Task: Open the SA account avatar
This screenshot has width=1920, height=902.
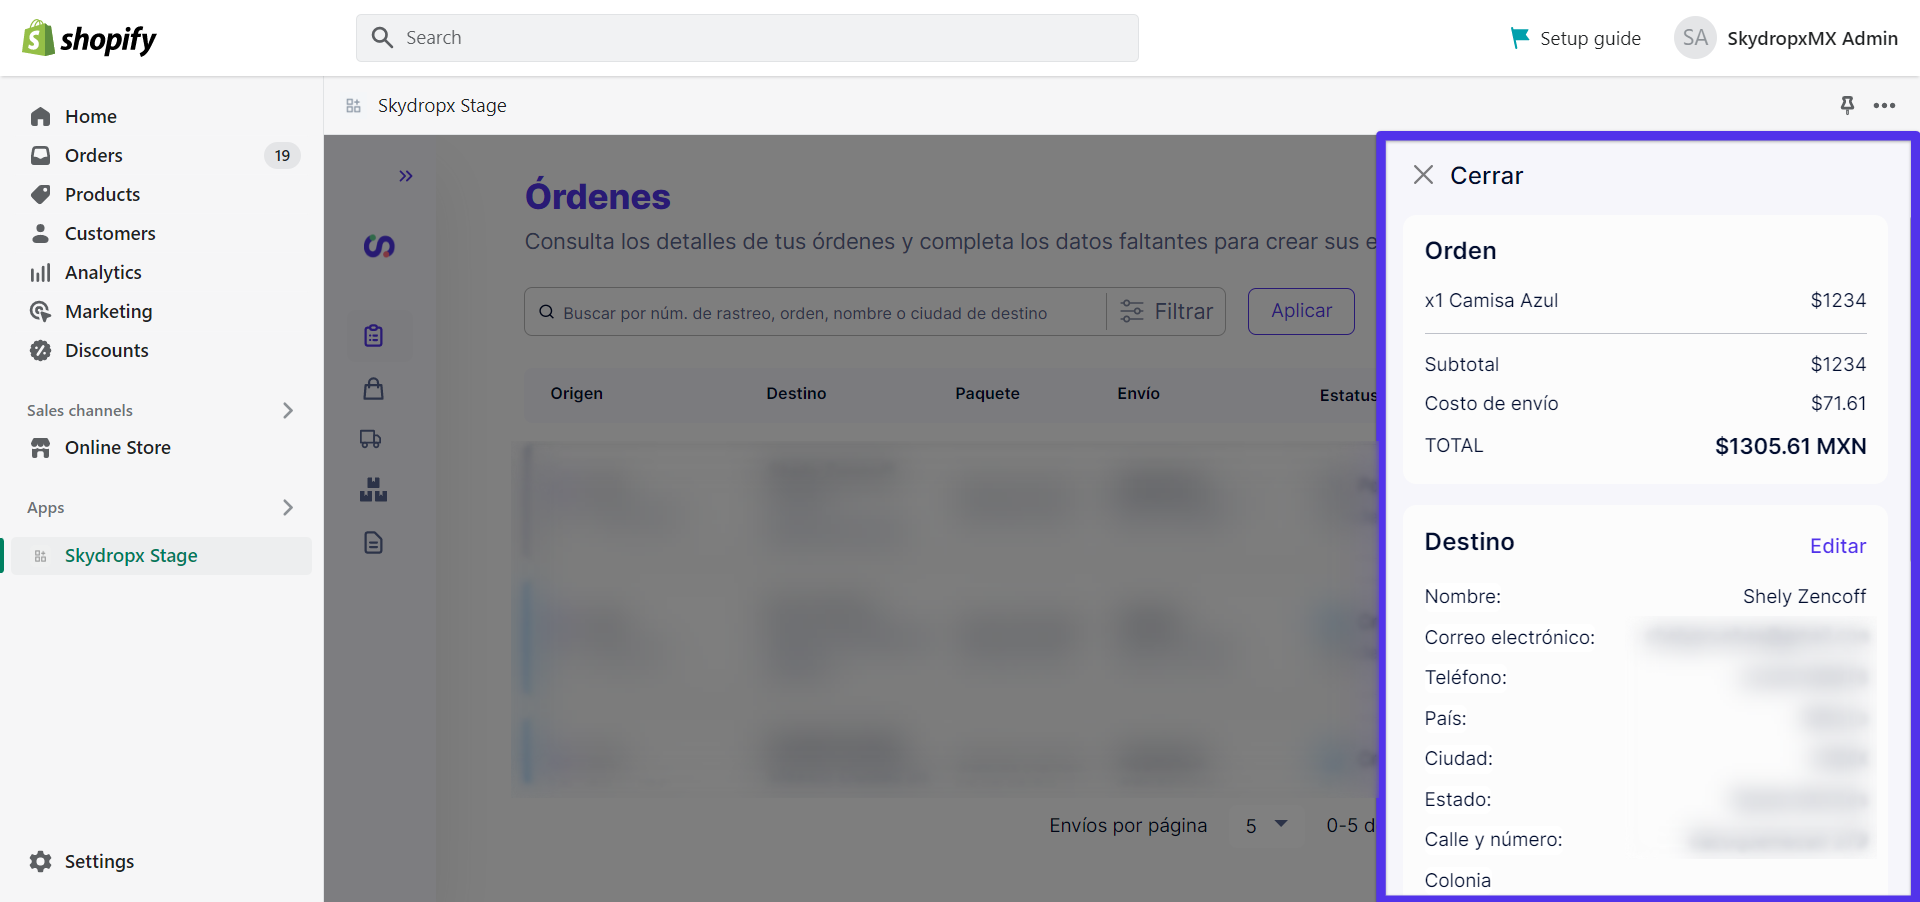Action: click(x=1695, y=38)
